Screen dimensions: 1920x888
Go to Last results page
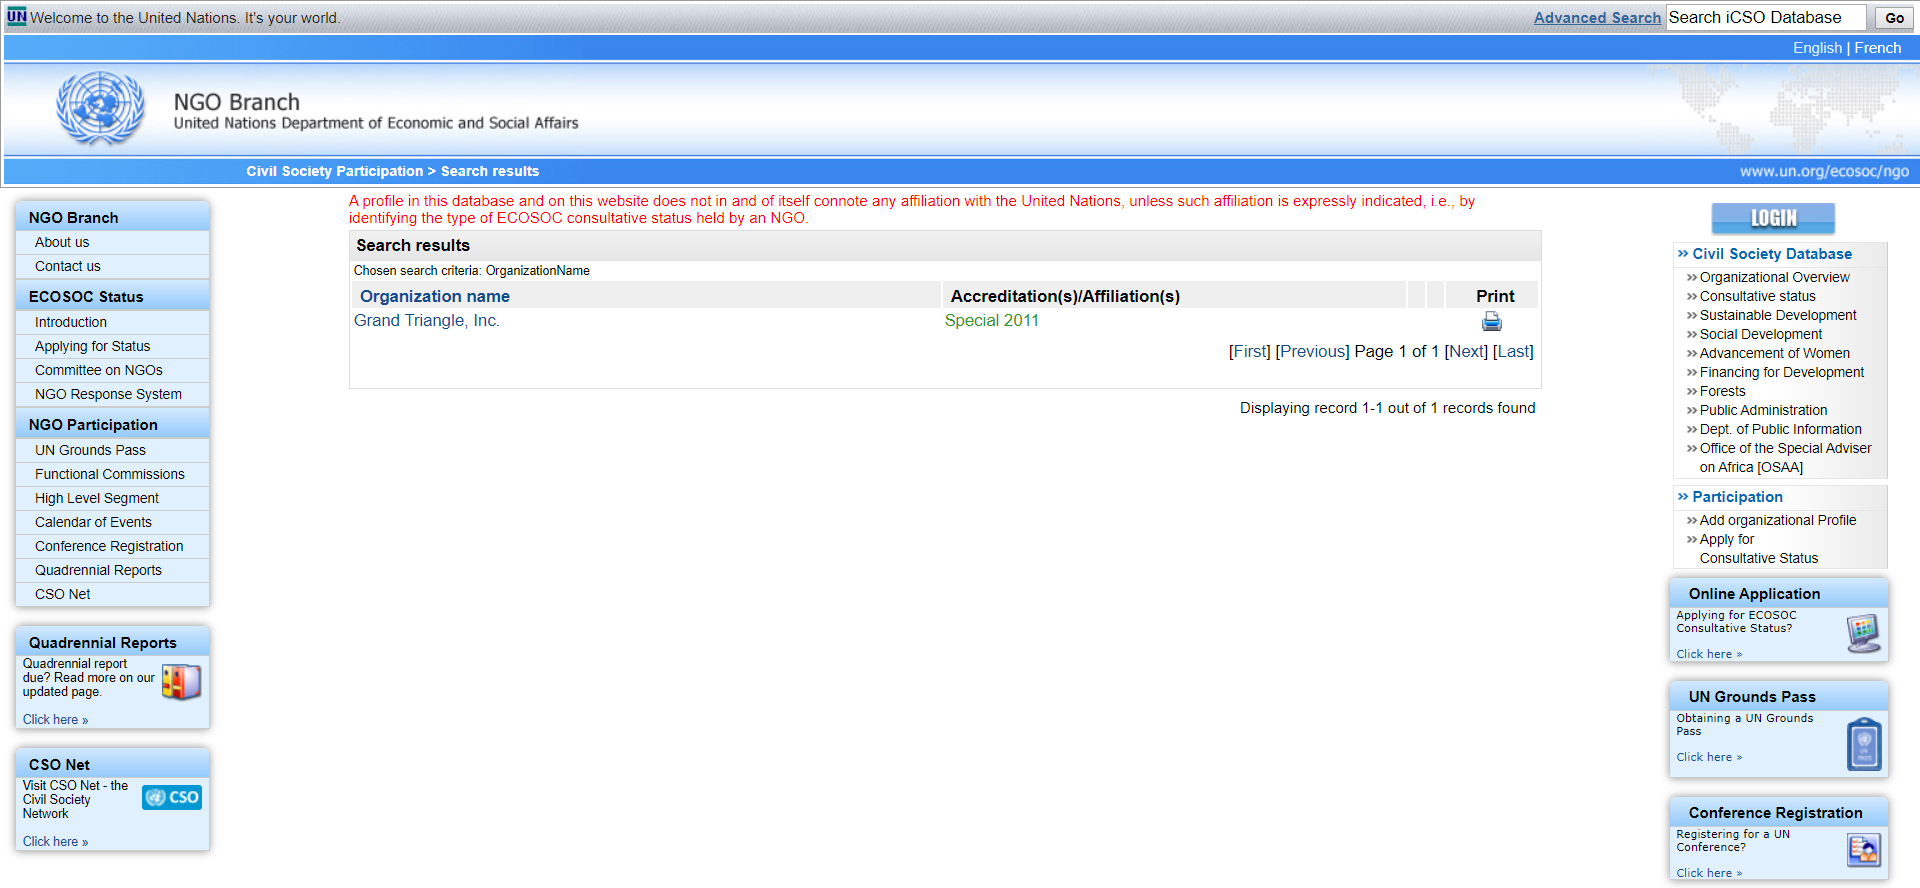1513,351
